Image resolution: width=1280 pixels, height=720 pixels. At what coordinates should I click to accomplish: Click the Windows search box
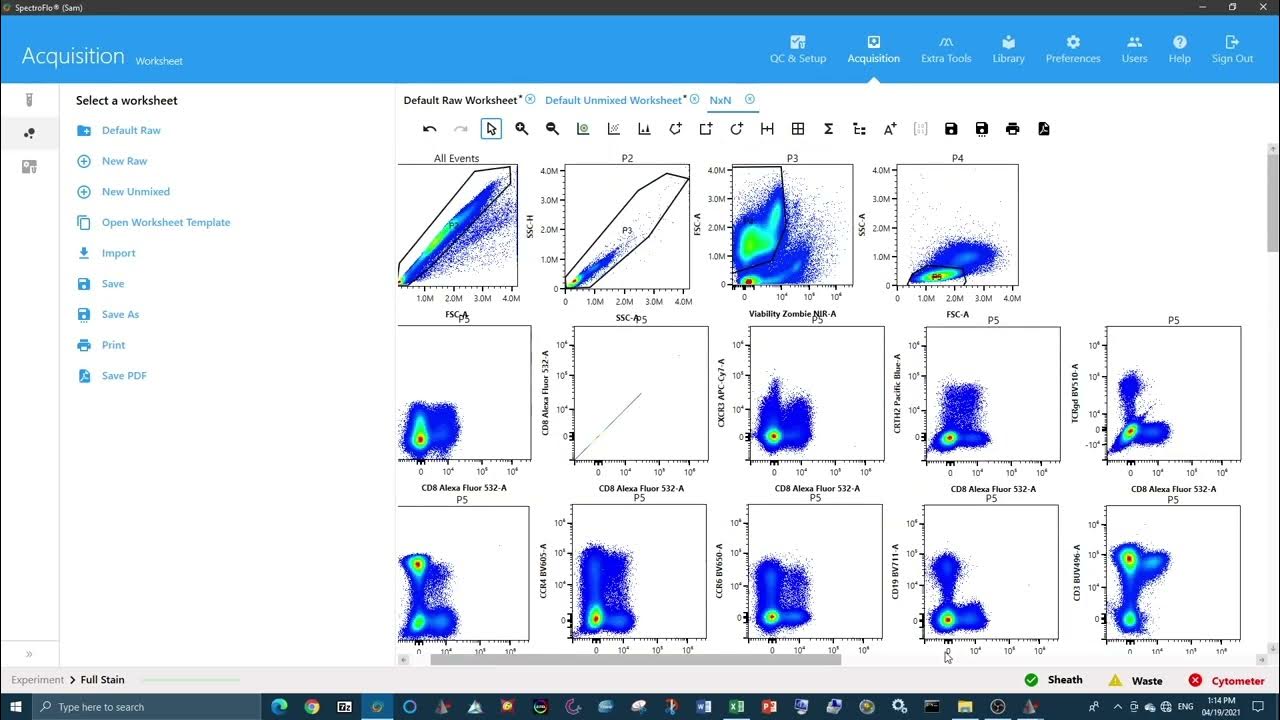[147, 707]
